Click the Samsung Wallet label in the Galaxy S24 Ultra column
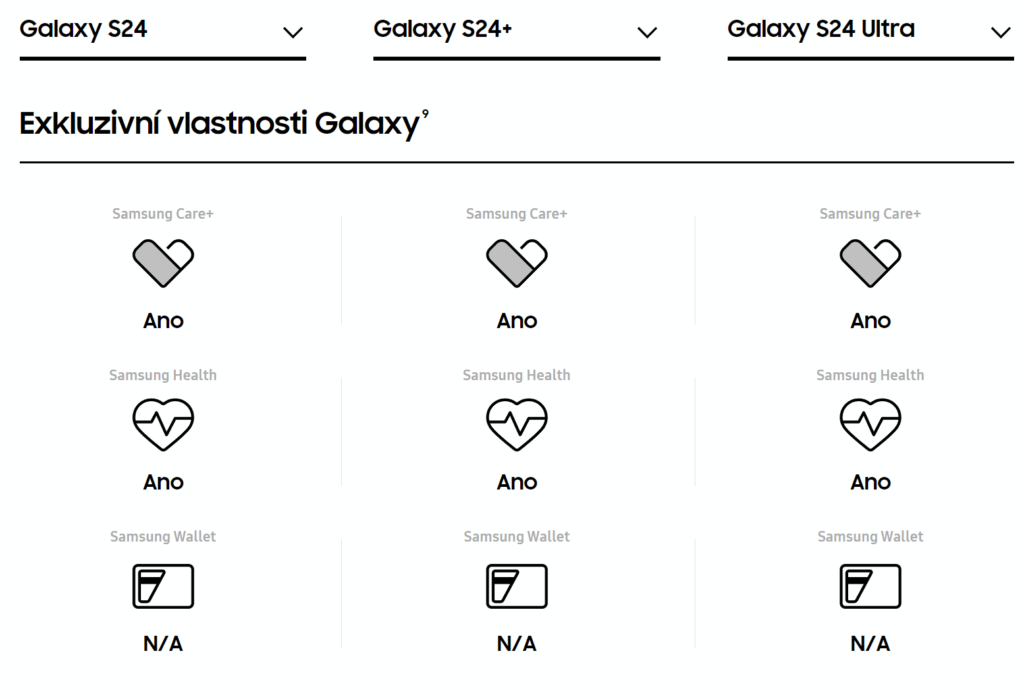This screenshot has height=699, width=1024. pyautogui.click(x=871, y=536)
